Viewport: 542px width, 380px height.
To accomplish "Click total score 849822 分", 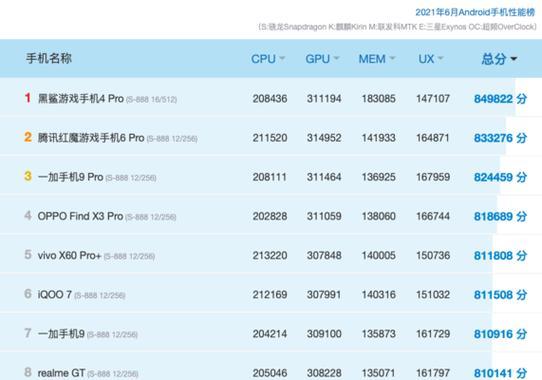I will pyautogui.click(x=500, y=99).
